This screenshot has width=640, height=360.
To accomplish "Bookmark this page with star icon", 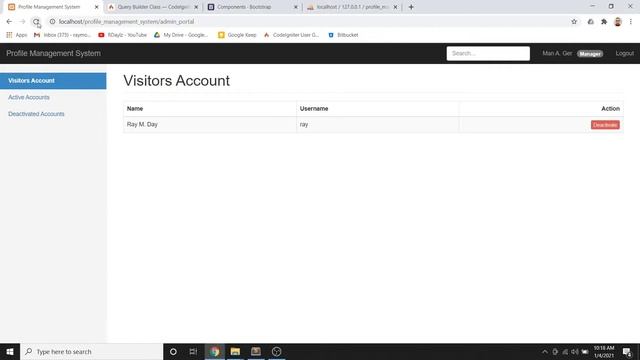I will [x=574, y=22].
